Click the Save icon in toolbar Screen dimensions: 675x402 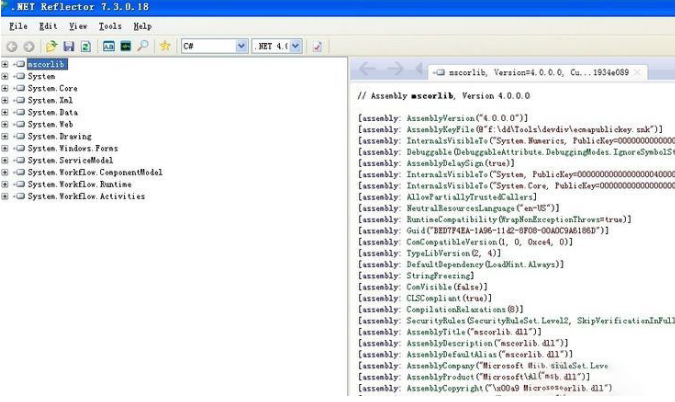point(68,46)
